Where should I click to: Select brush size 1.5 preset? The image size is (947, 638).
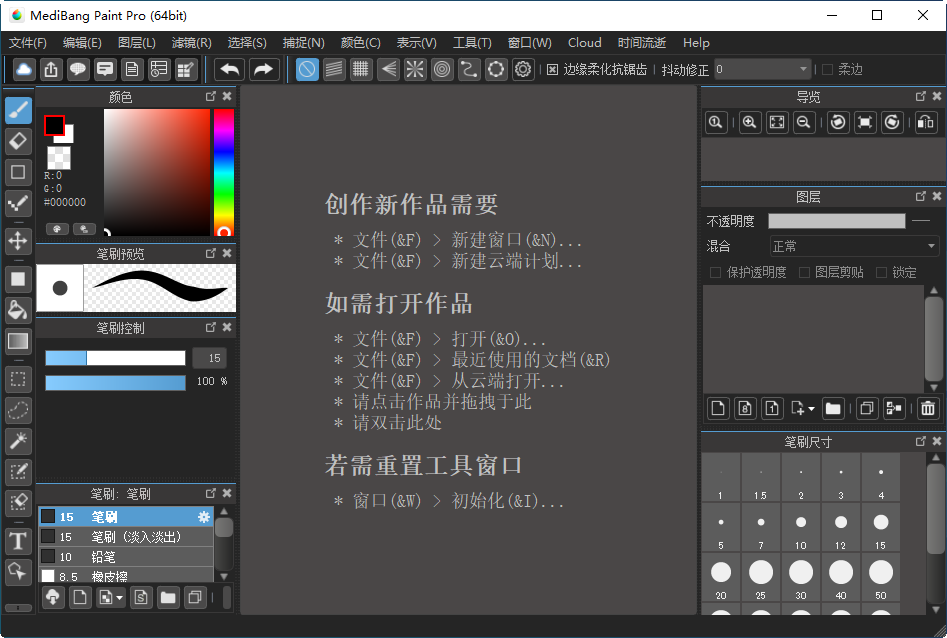tap(760, 478)
